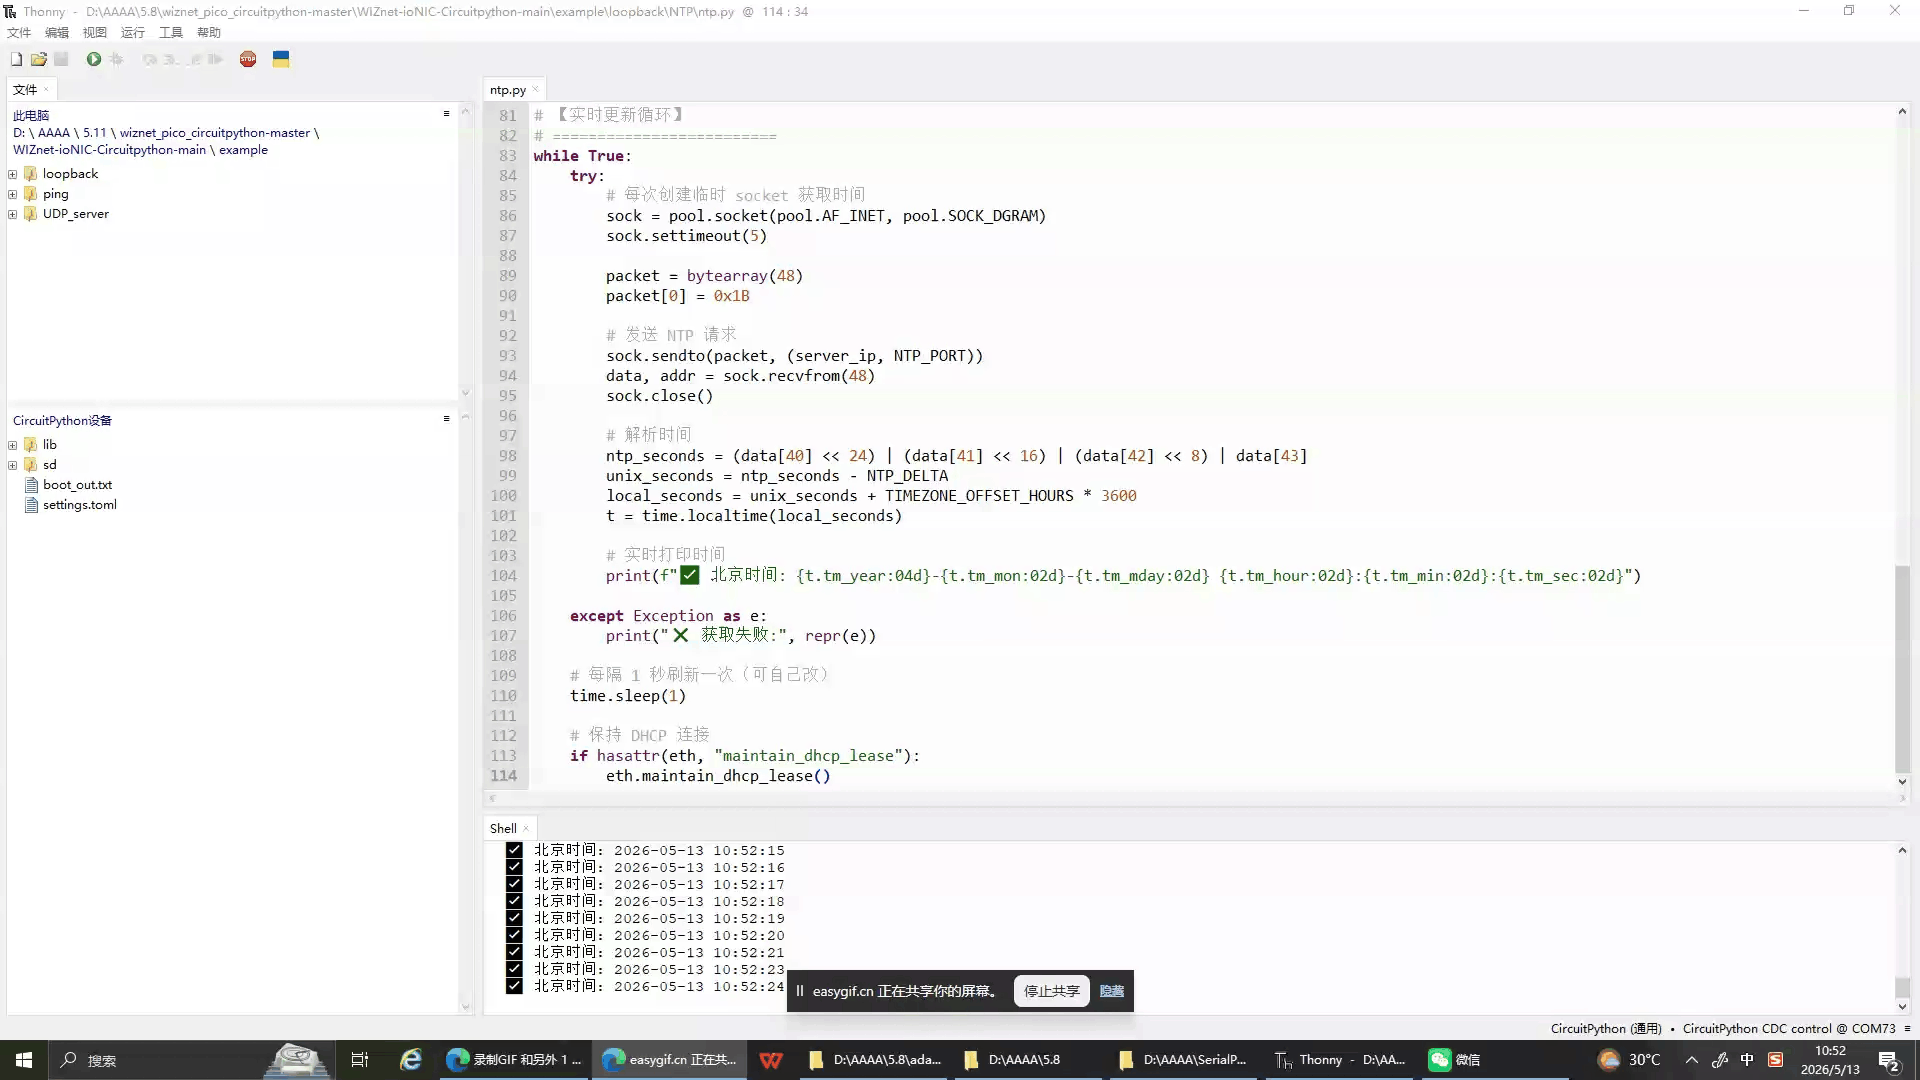
Task: Open the interpreter selector in status bar
Action: 1722,1028
